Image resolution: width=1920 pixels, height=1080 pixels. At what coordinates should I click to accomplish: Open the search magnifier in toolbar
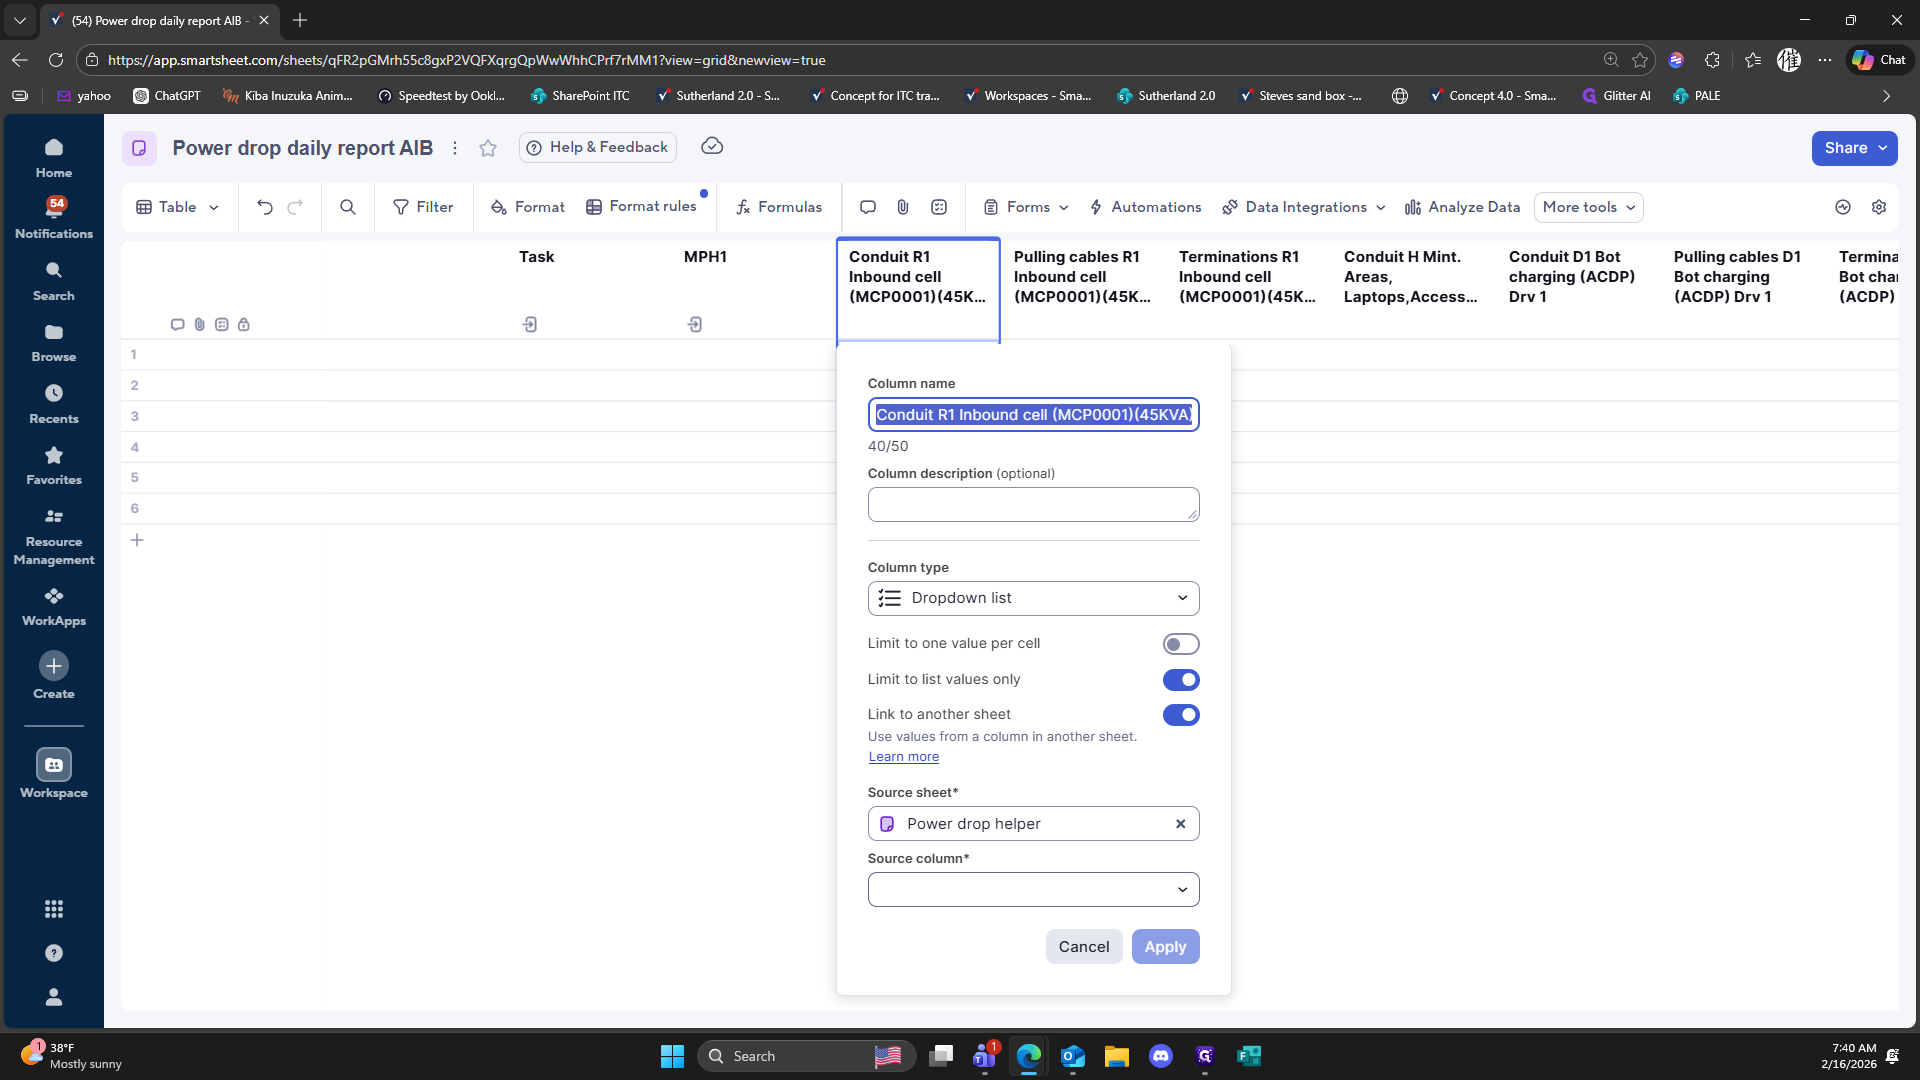click(347, 207)
